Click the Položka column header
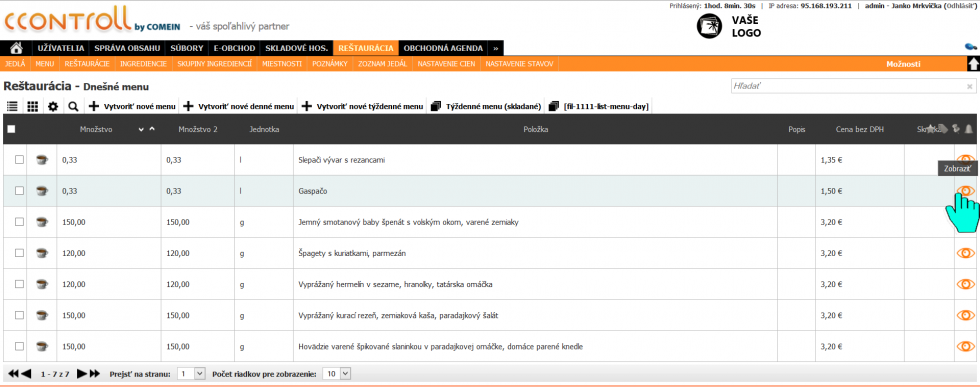The height and width of the screenshot is (387, 980). [x=536, y=129]
